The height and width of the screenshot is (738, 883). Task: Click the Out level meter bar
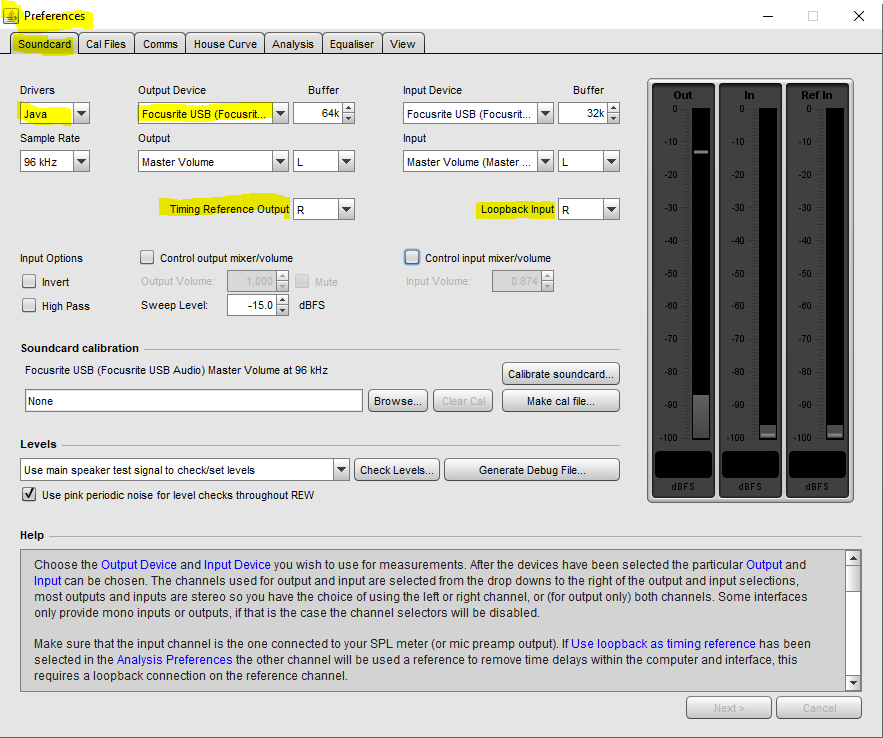[701, 273]
